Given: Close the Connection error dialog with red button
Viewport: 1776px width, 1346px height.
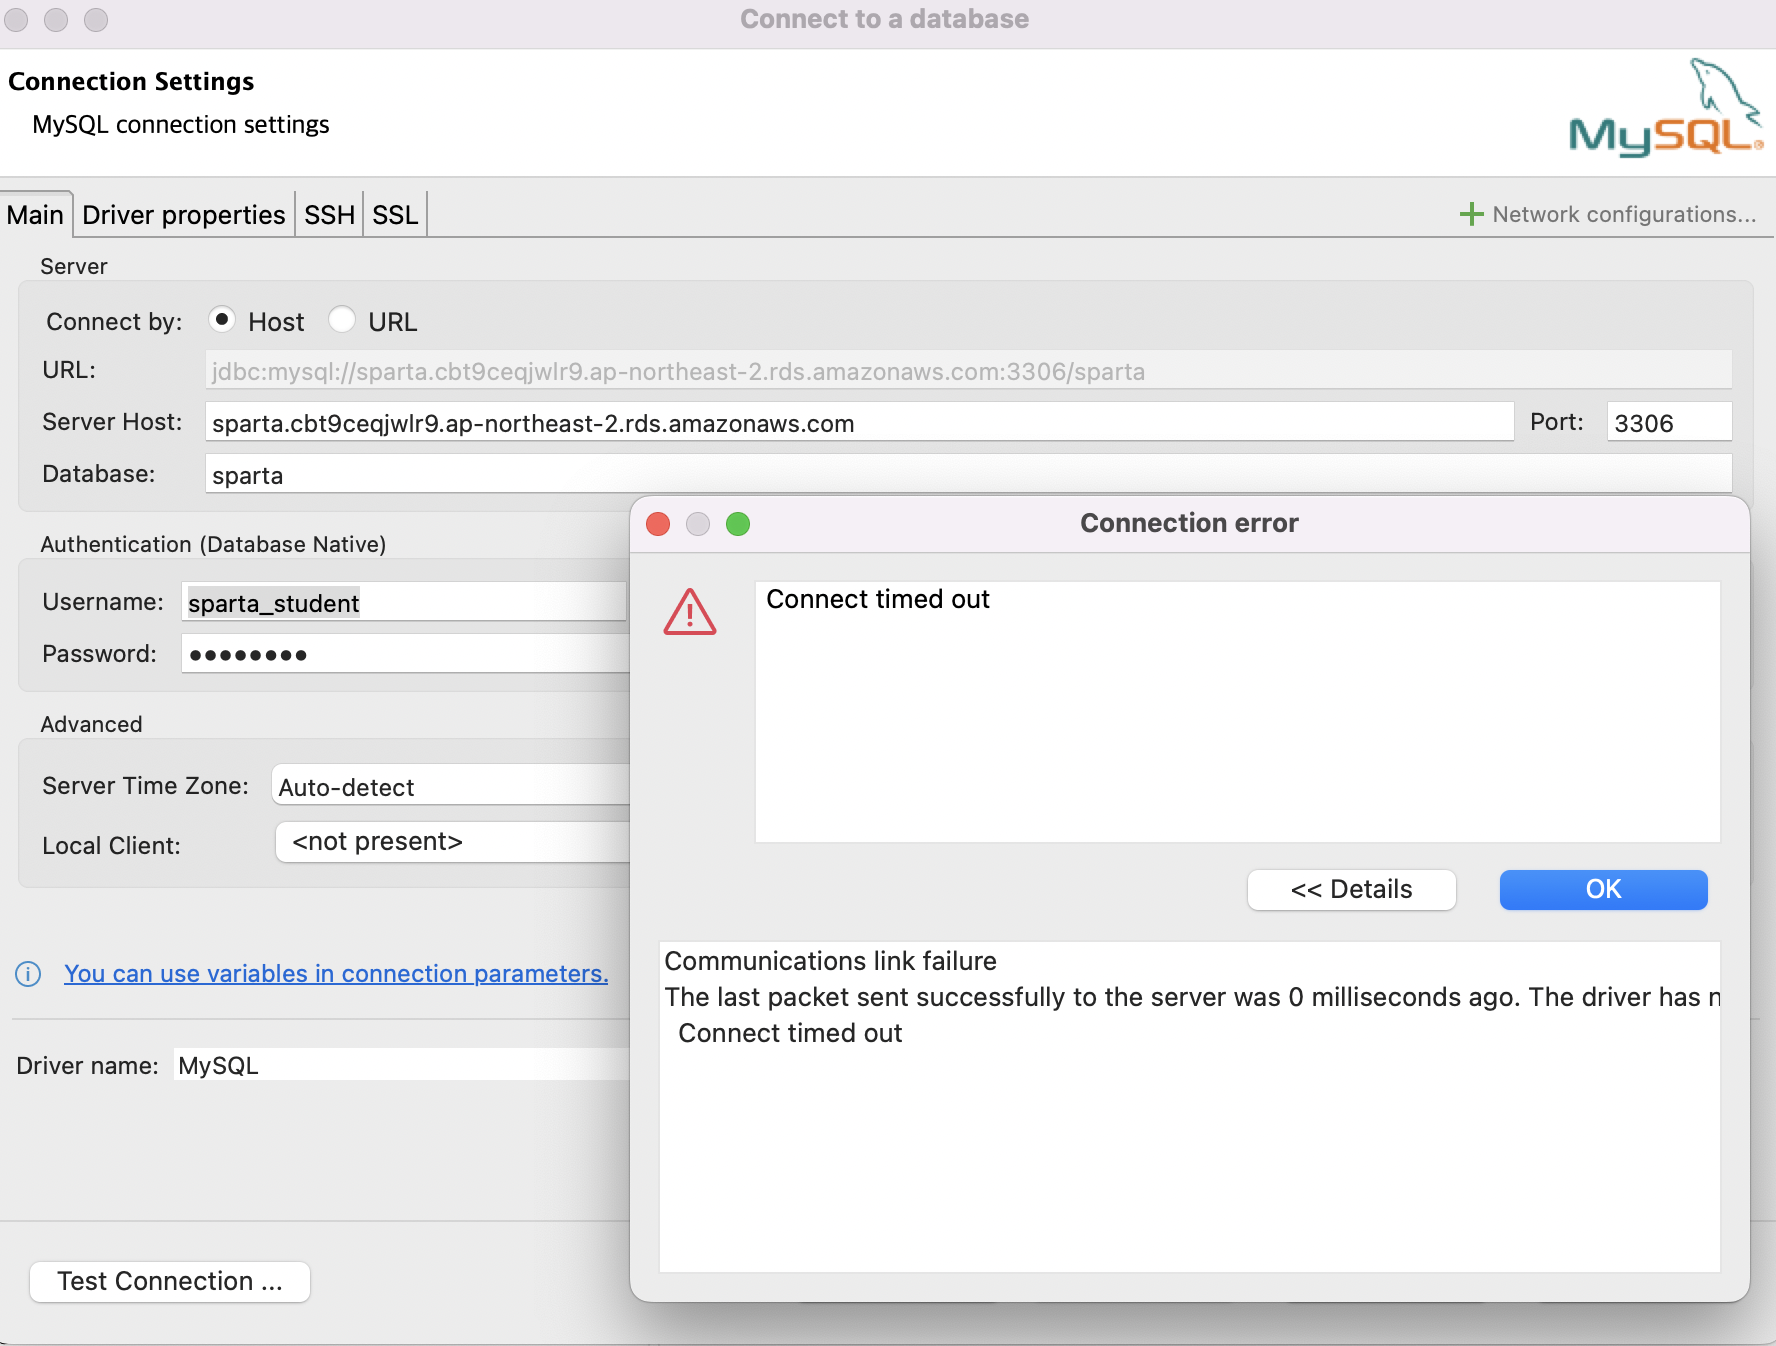Looking at the screenshot, I should (658, 524).
